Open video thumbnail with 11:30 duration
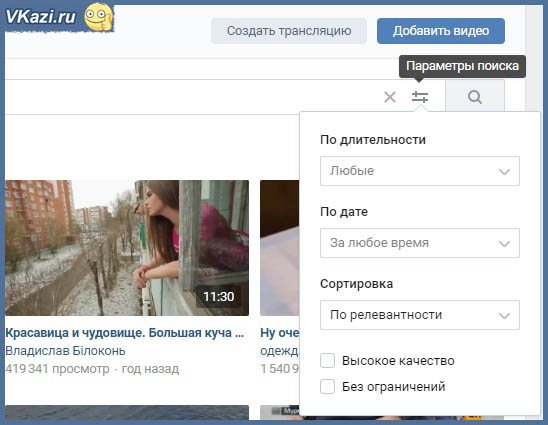 click(127, 248)
